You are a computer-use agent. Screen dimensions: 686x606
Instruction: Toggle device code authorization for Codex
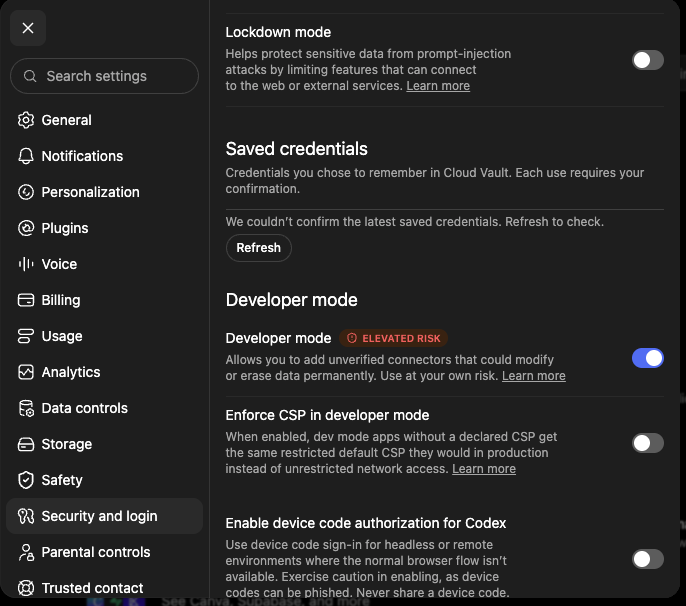tap(648, 559)
